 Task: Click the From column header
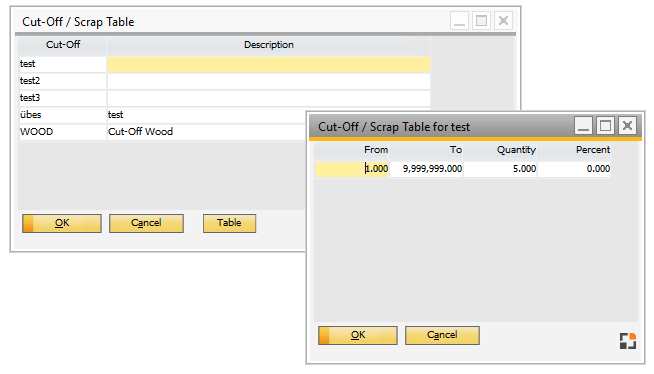click(352, 150)
